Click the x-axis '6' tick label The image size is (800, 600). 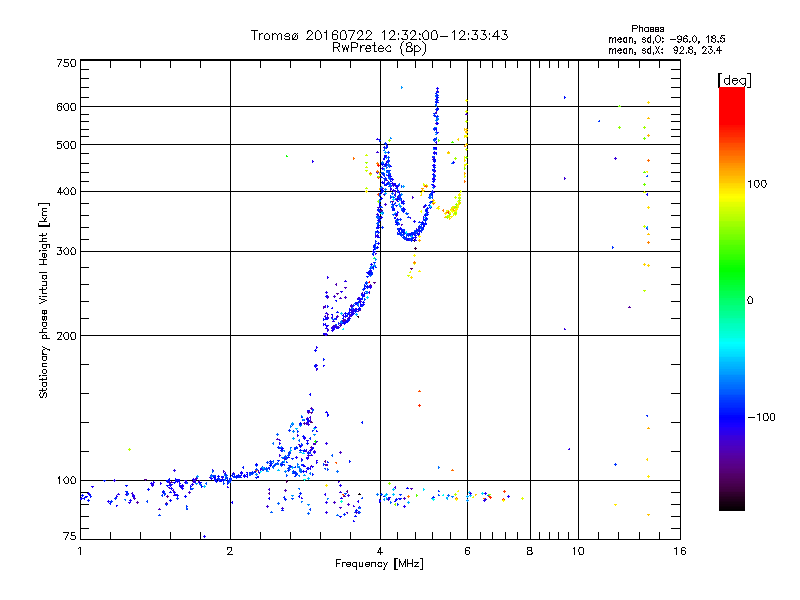click(x=467, y=551)
